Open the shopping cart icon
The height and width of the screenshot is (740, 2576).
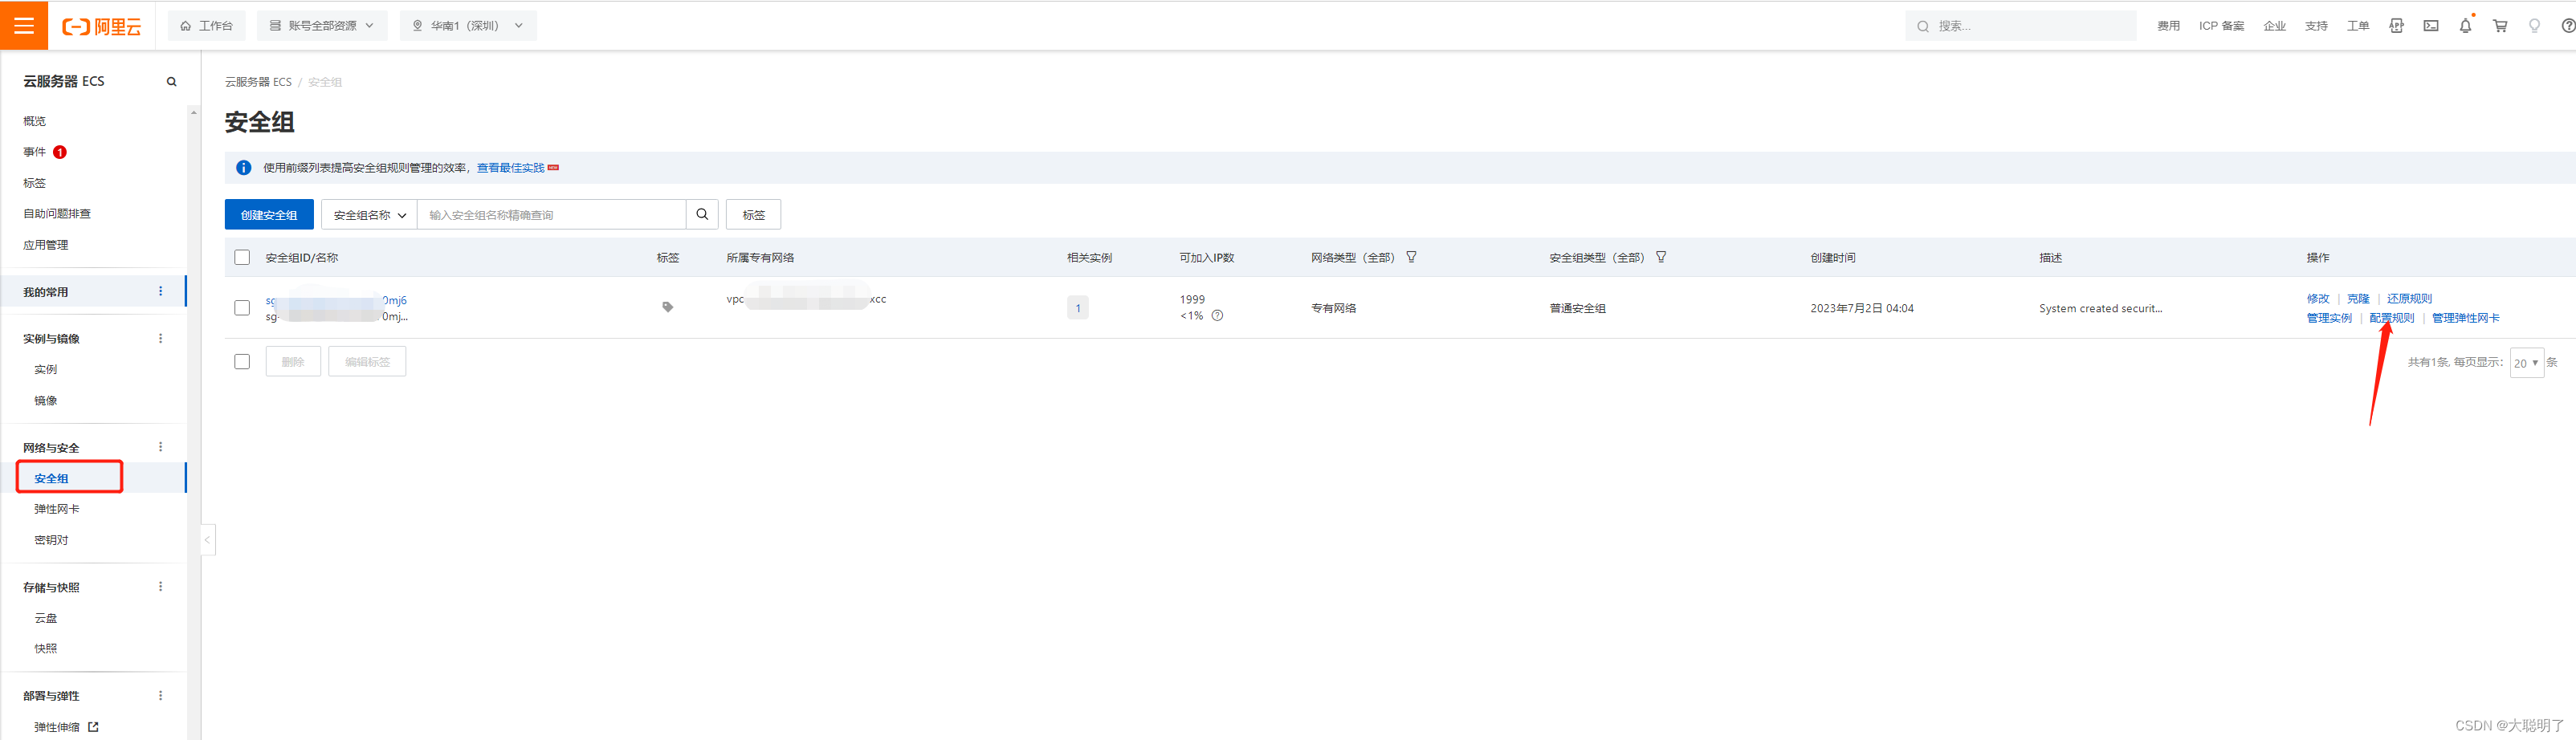coord(2500,26)
